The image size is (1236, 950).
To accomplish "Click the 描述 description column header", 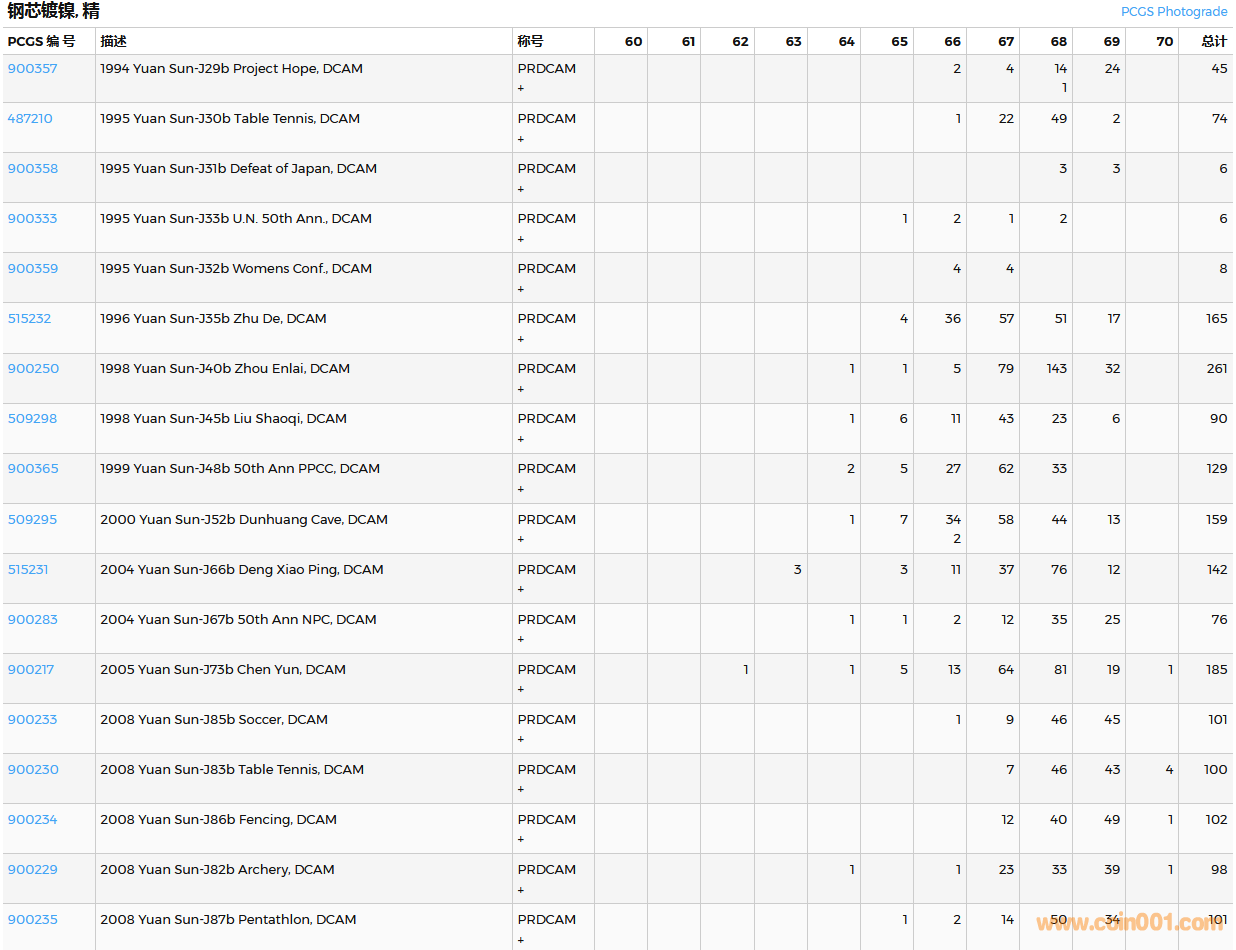I will point(113,42).
